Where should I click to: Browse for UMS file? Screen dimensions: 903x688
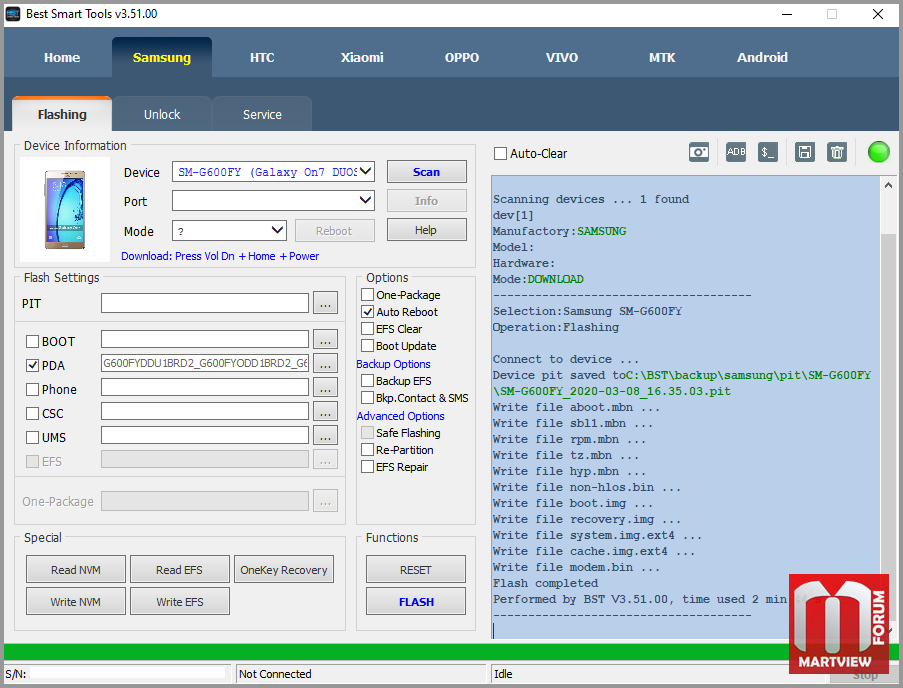(x=325, y=436)
